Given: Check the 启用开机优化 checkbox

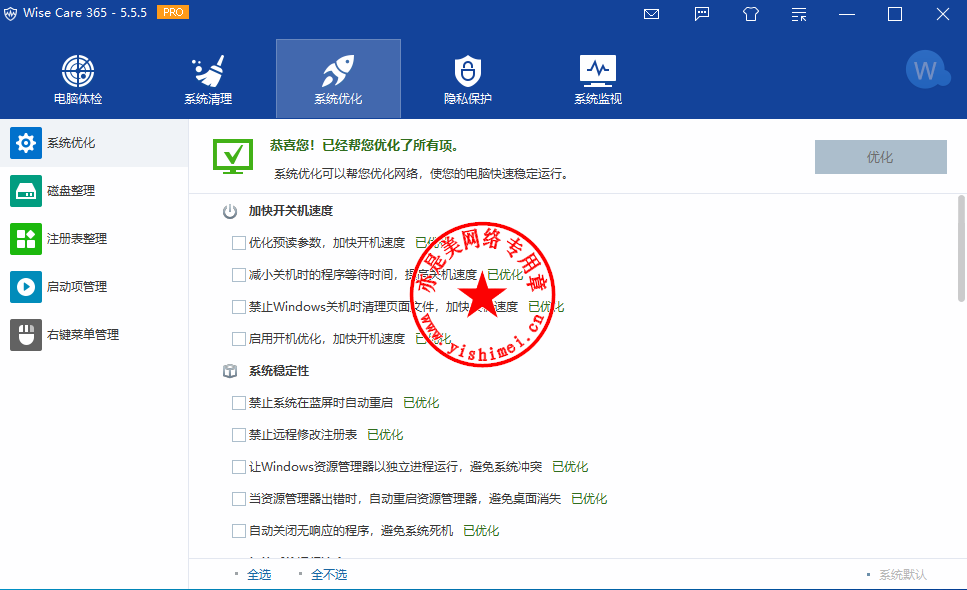Looking at the screenshot, I should coord(239,339).
